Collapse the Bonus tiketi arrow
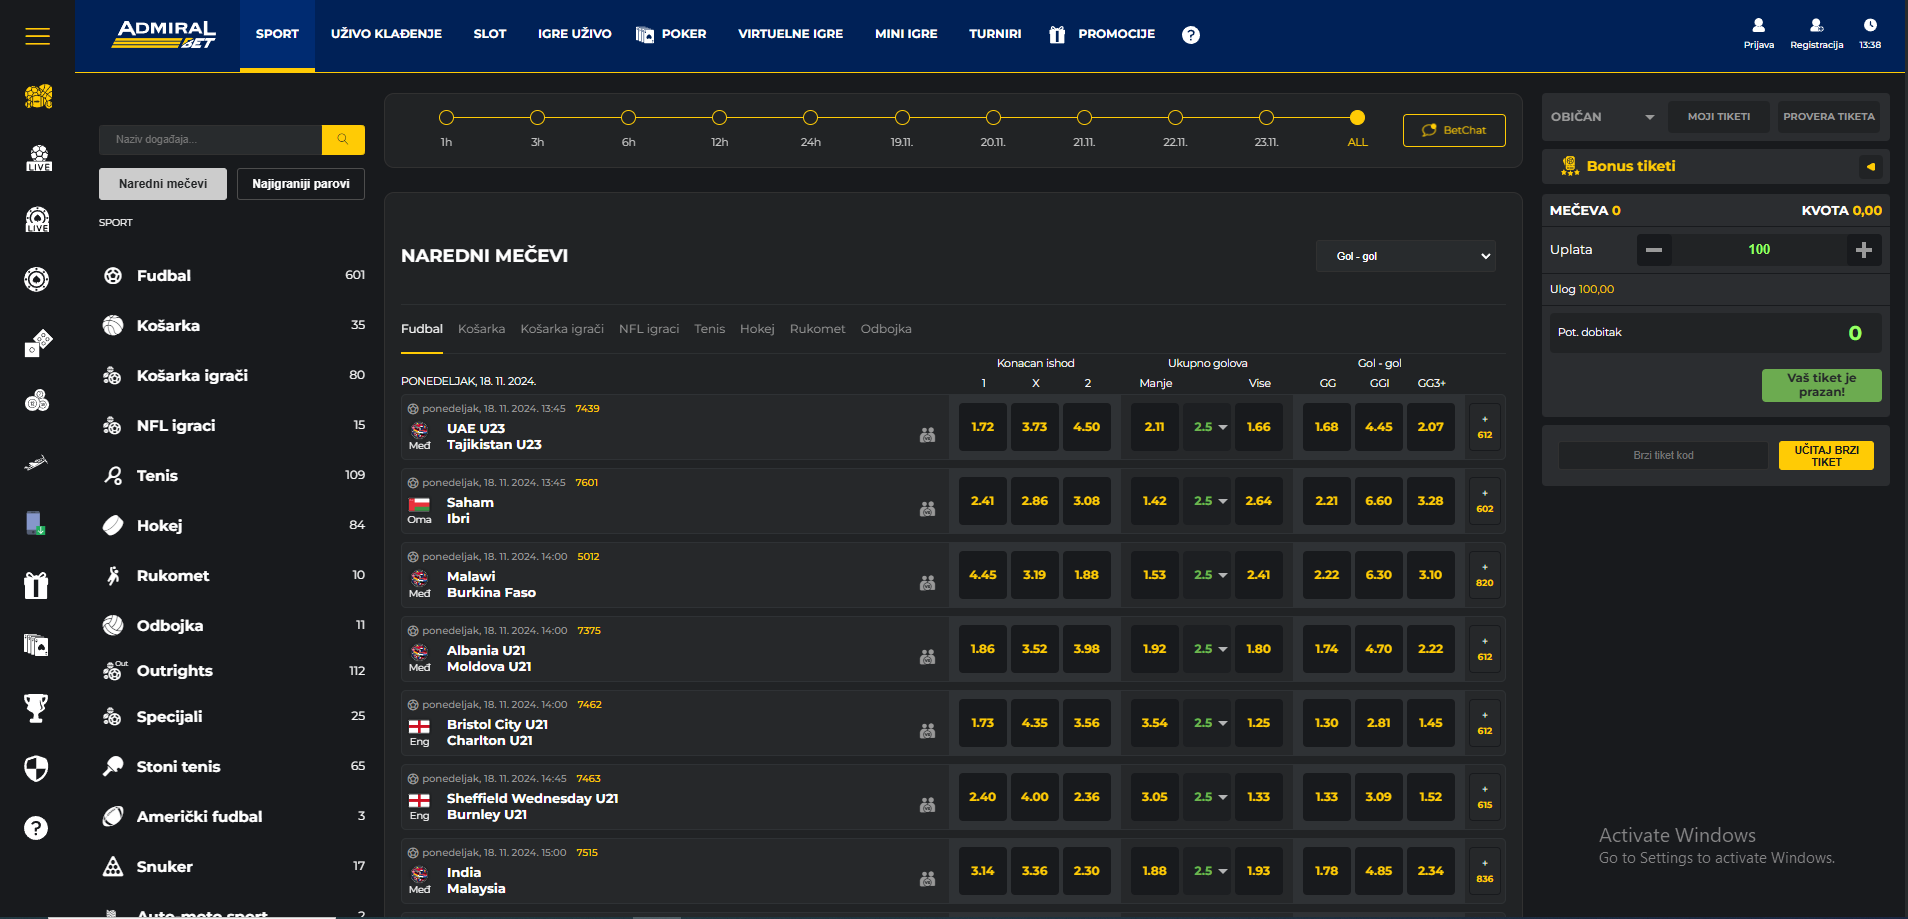 tap(1870, 167)
